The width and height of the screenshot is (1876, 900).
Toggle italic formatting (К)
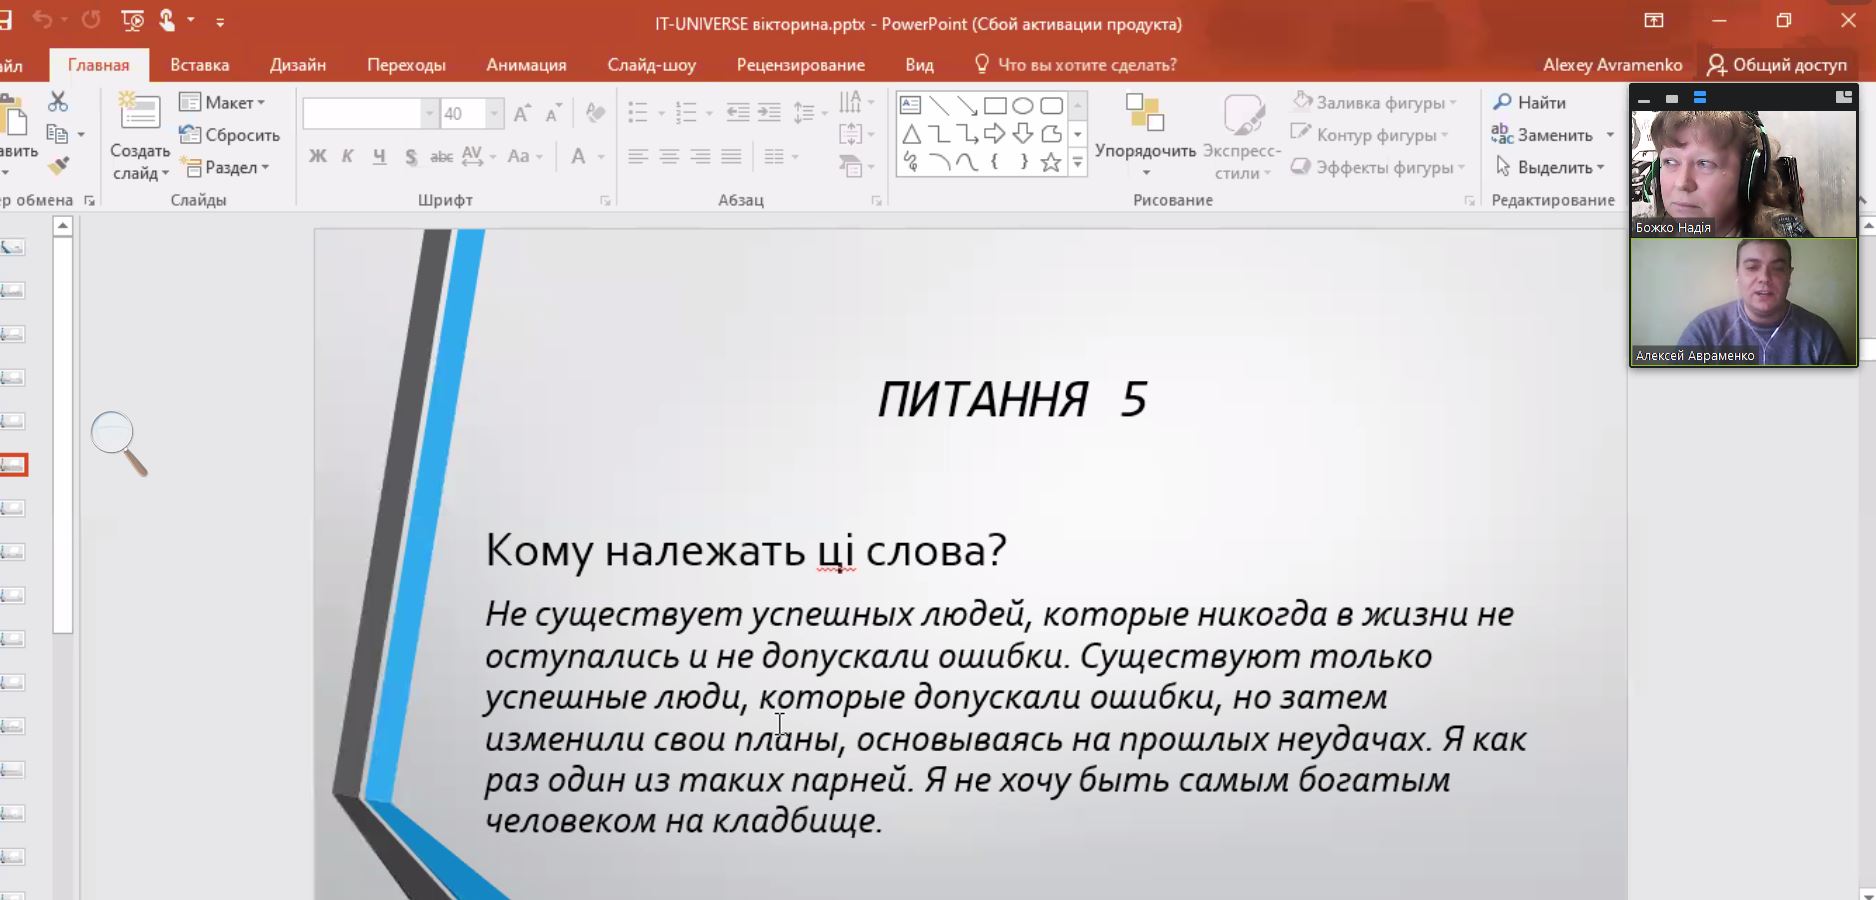click(348, 156)
